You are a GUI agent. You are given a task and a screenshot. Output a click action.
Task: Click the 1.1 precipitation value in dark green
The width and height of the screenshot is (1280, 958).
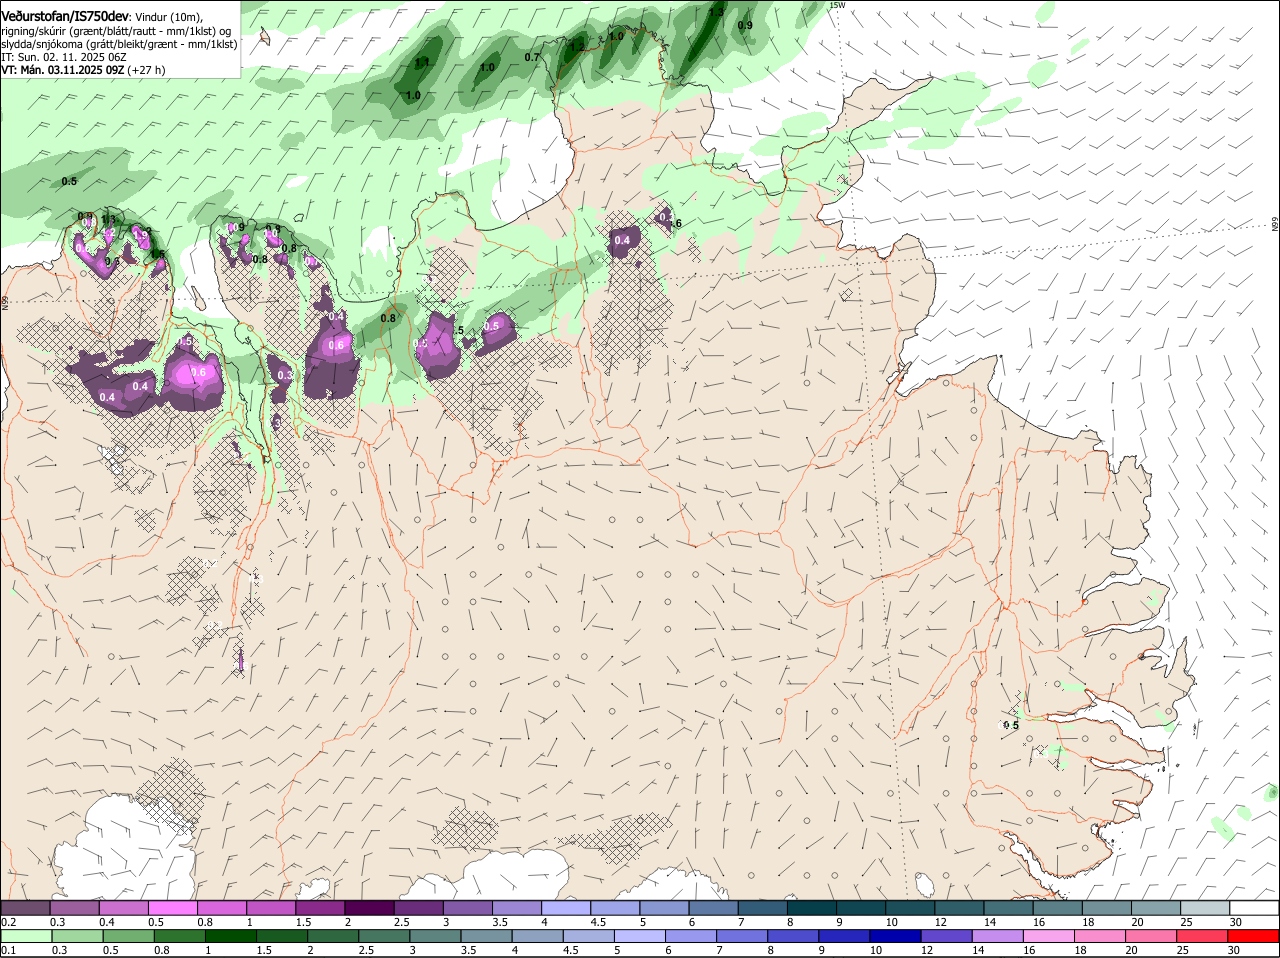click(x=422, y=62)
